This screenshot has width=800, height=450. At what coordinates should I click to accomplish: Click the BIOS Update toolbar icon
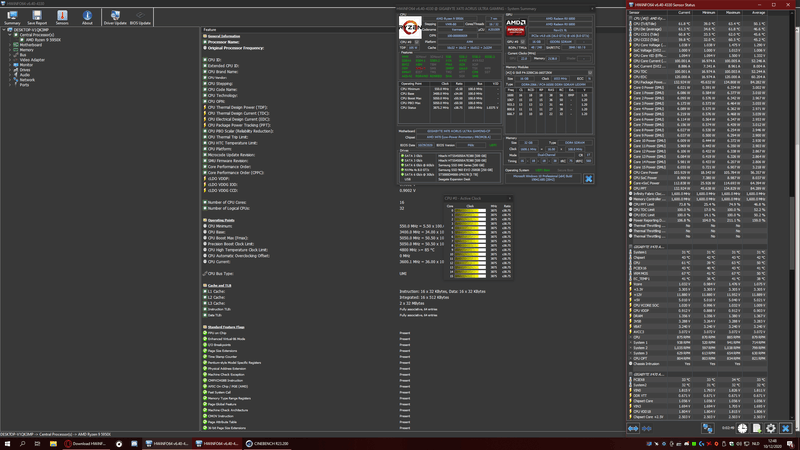[x=140, y=17]
